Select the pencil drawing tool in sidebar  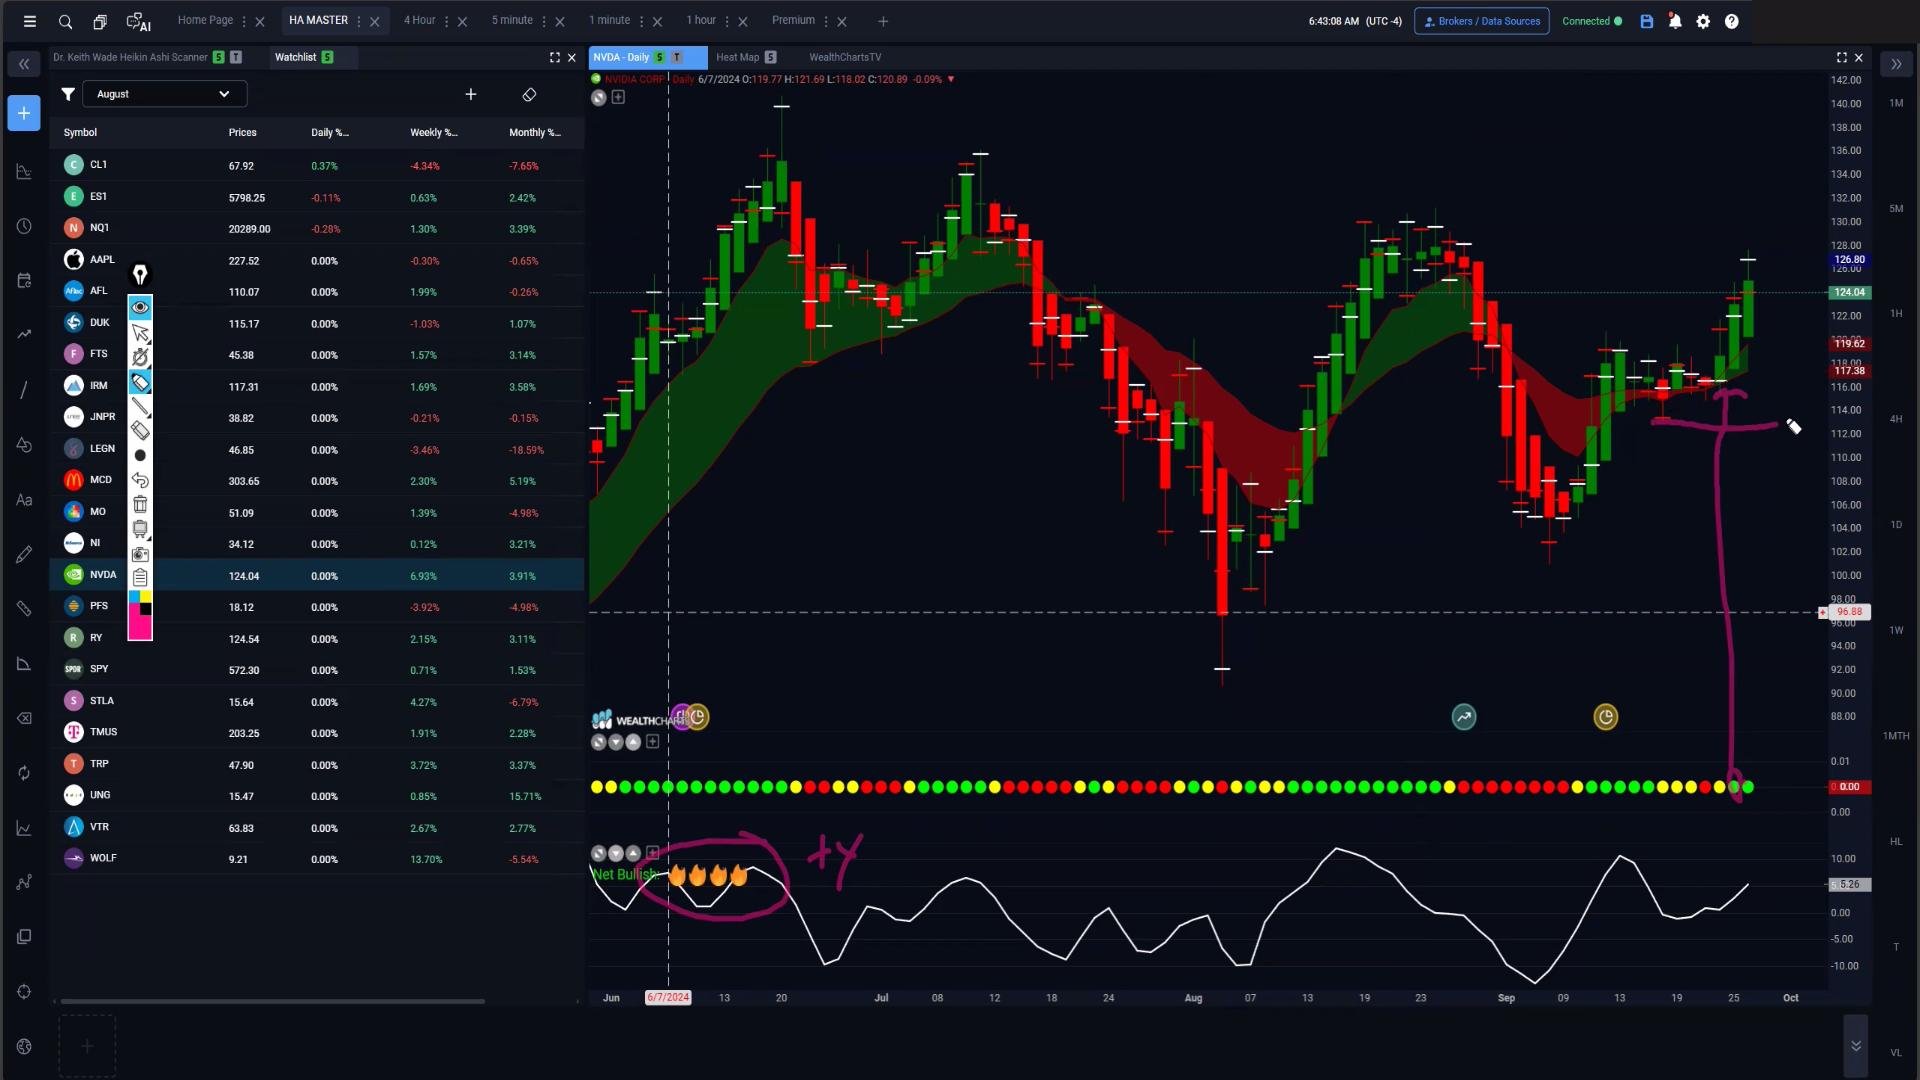pos(24,554)
